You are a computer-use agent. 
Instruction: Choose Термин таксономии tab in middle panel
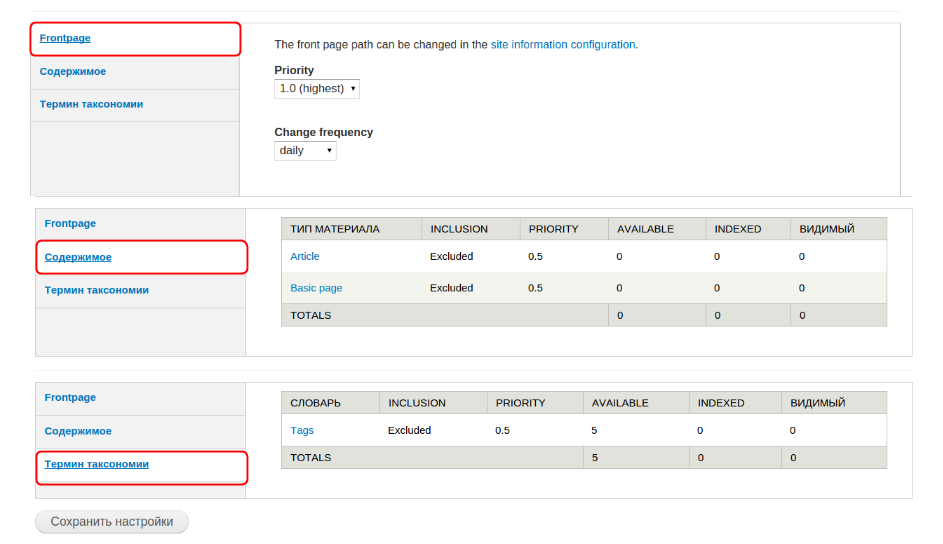pos(96,290)
